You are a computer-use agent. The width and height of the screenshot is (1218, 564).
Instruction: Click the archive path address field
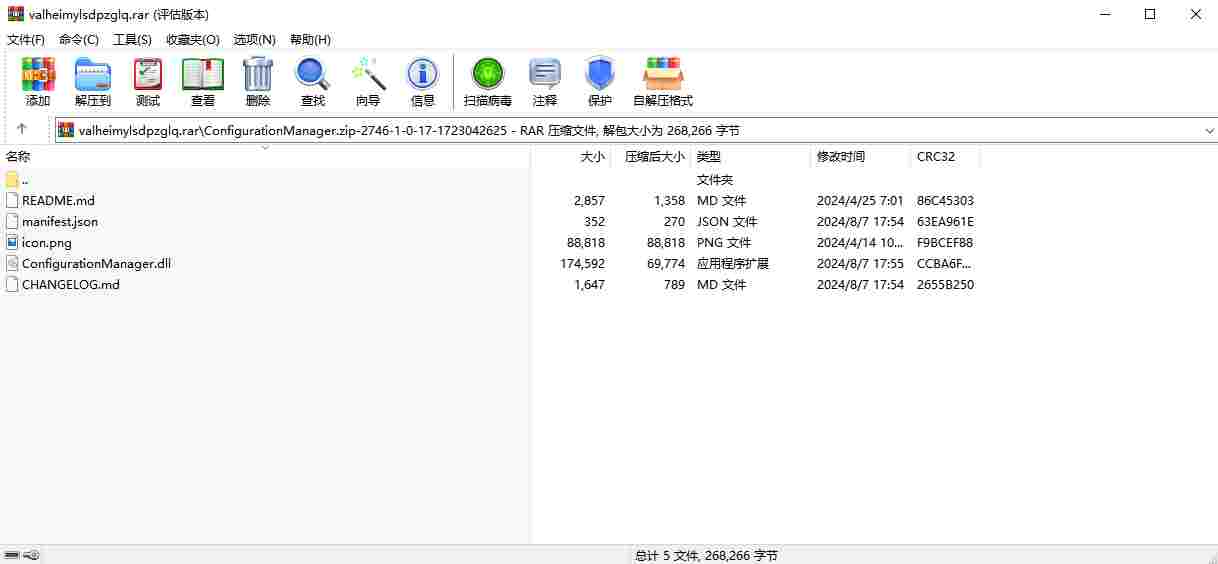tap(636, 130)
